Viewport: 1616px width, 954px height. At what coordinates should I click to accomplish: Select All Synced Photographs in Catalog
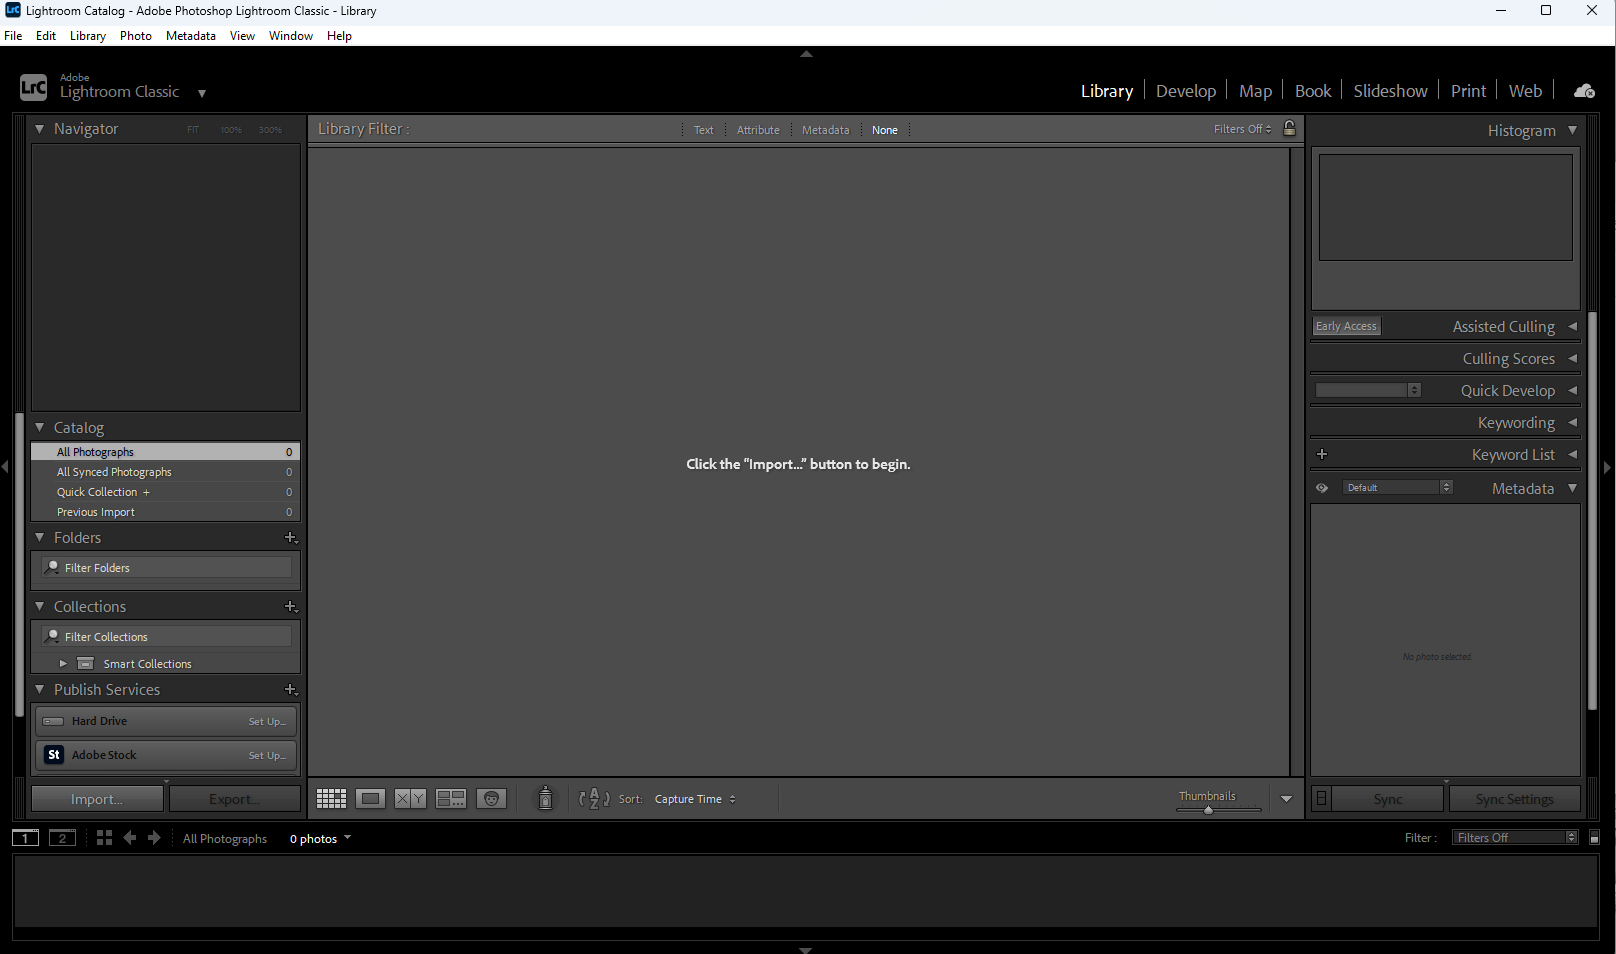pos(166,472)
